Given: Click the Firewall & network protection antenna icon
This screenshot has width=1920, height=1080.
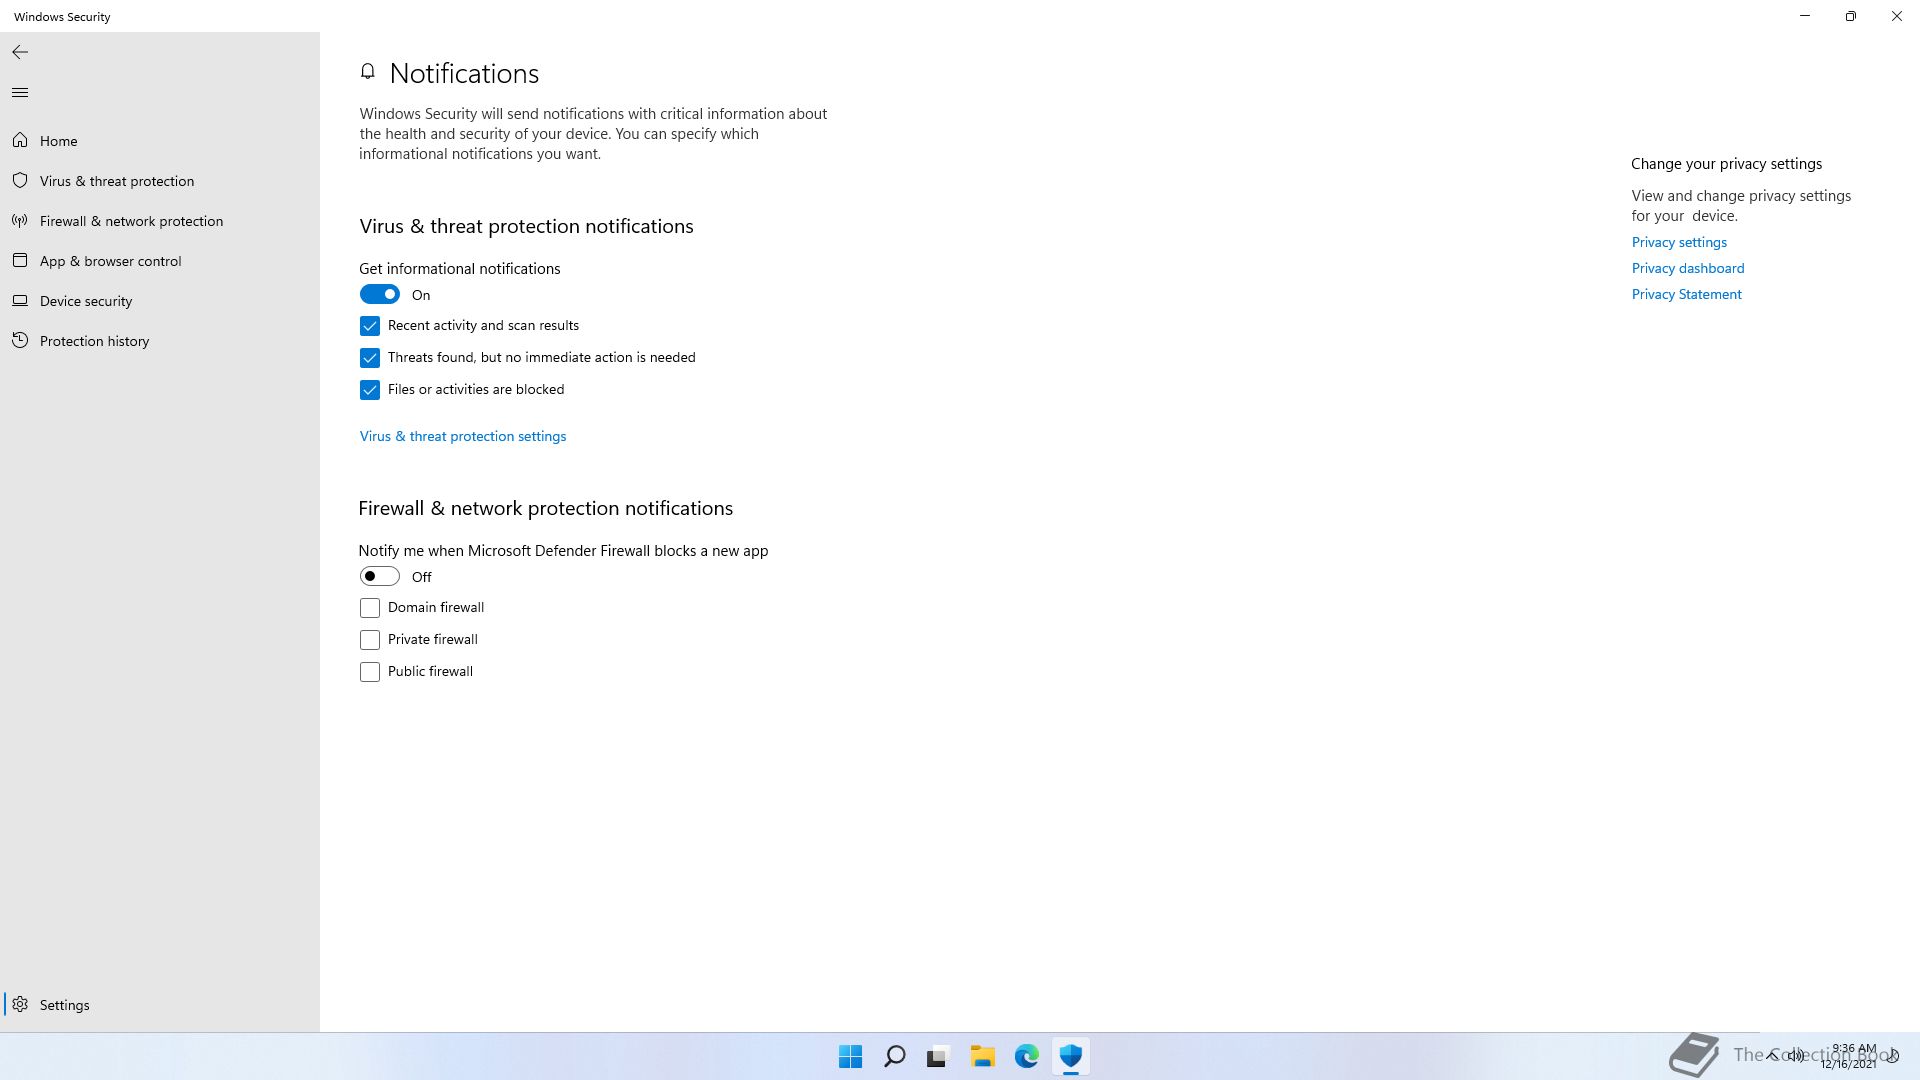Looking at the screenshot, I should 20,221.
